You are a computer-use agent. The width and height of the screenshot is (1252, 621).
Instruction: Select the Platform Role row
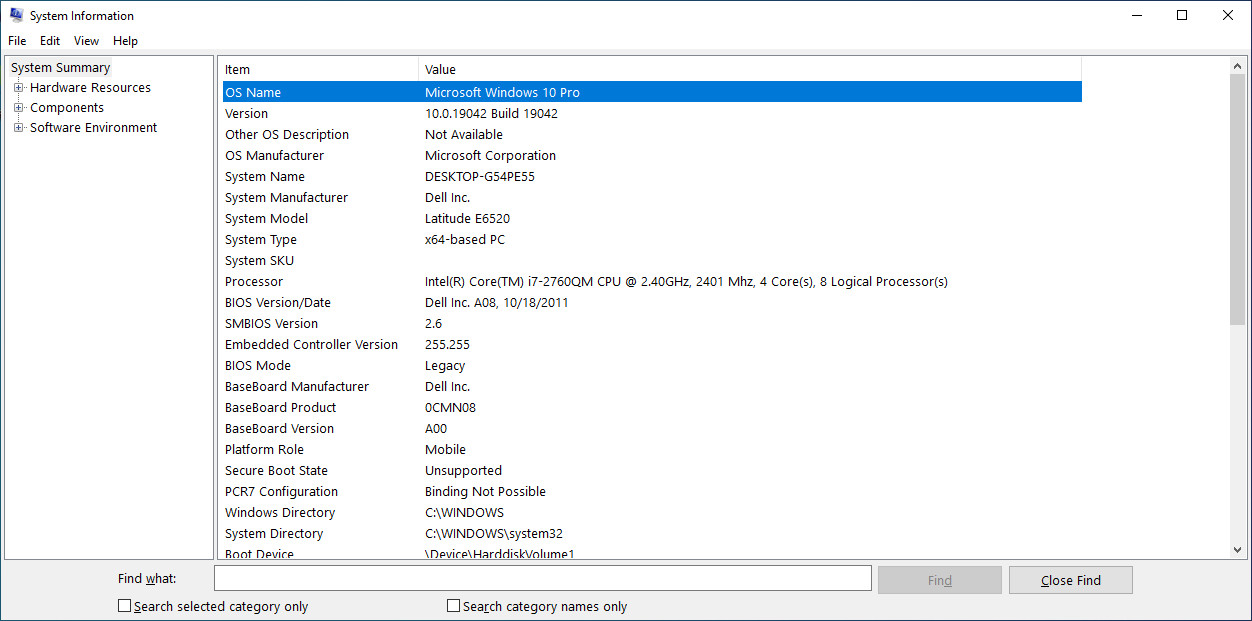click(652, 449)
